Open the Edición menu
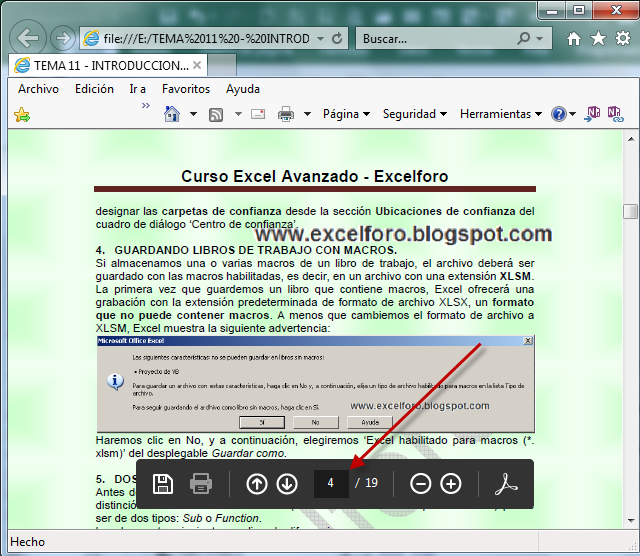This screenshot has height=556, width=640. pos(94,89)
